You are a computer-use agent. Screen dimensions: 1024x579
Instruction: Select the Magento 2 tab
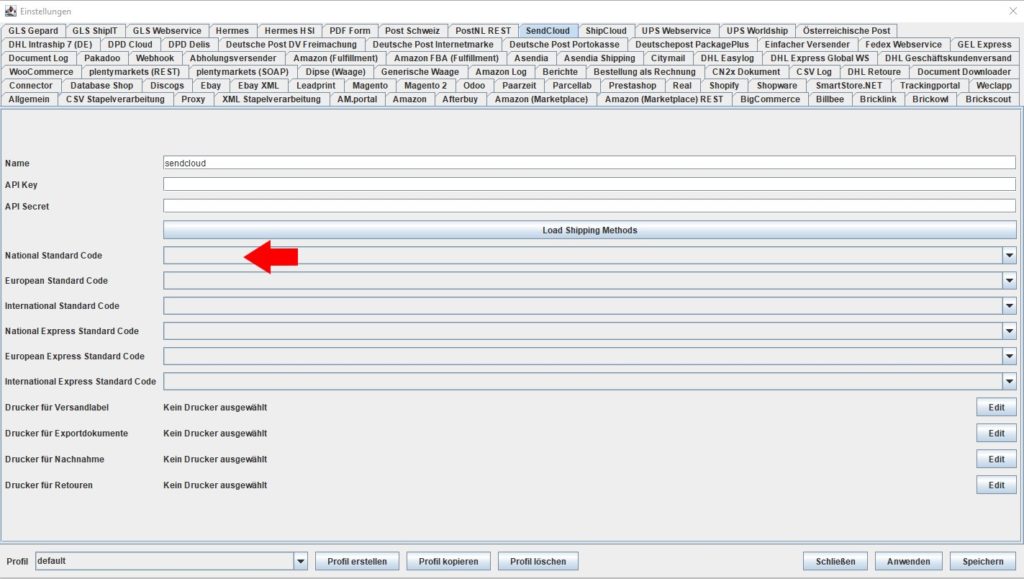point(425,86)
